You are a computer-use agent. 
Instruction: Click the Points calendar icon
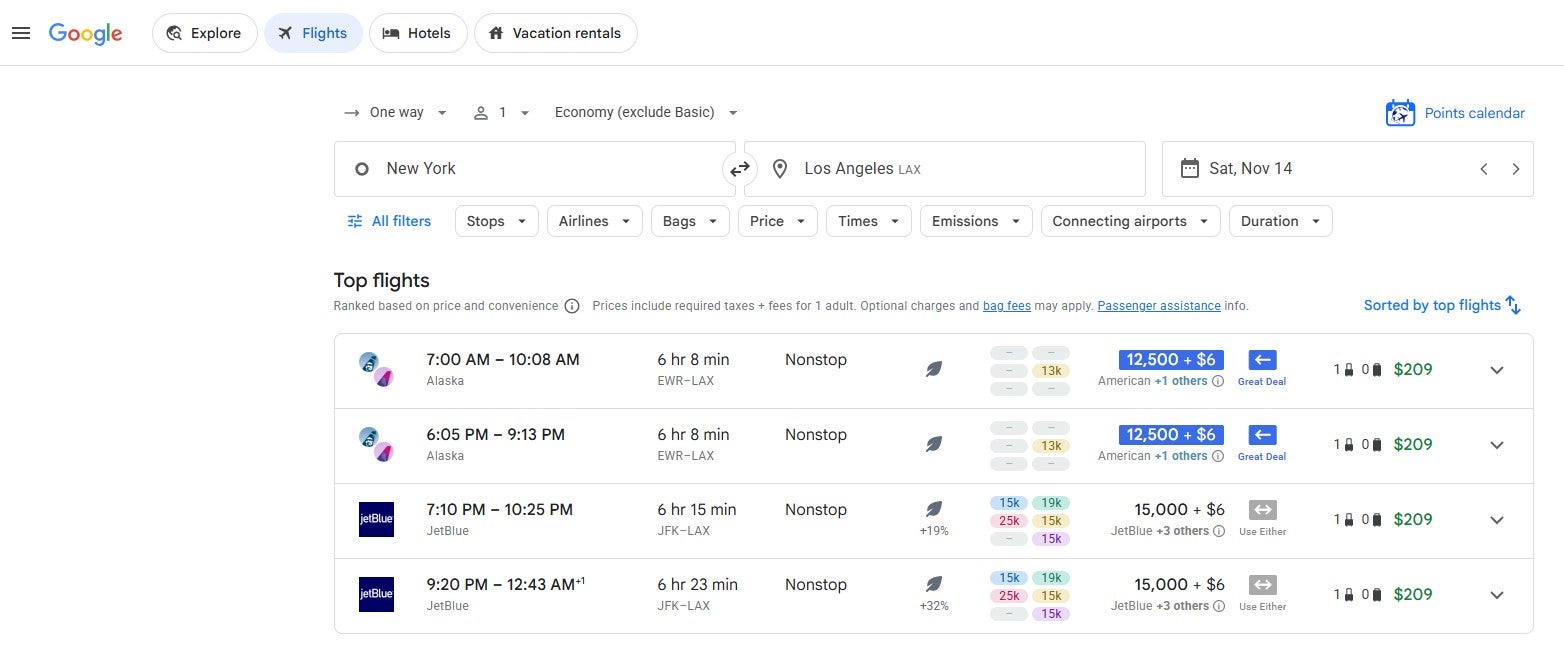[x=1400, y=113]
